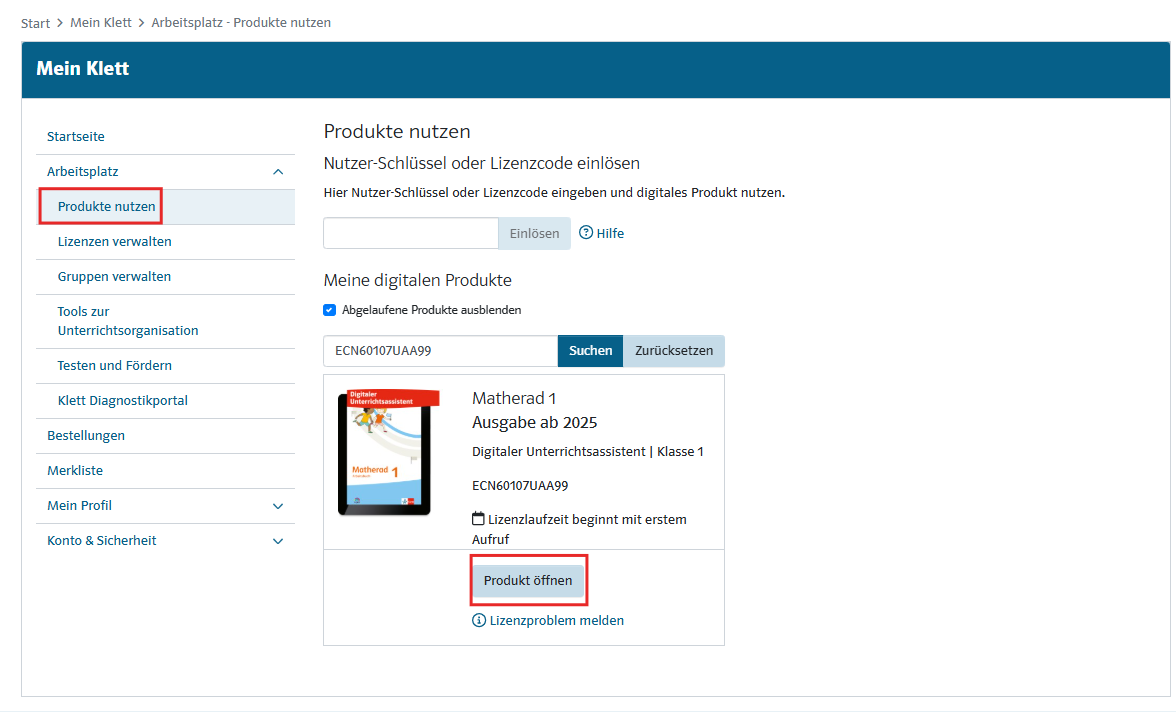Screen dimensions: 1176x712
Task: Open Startseite in the sidebar
Action: coord(76,137)
